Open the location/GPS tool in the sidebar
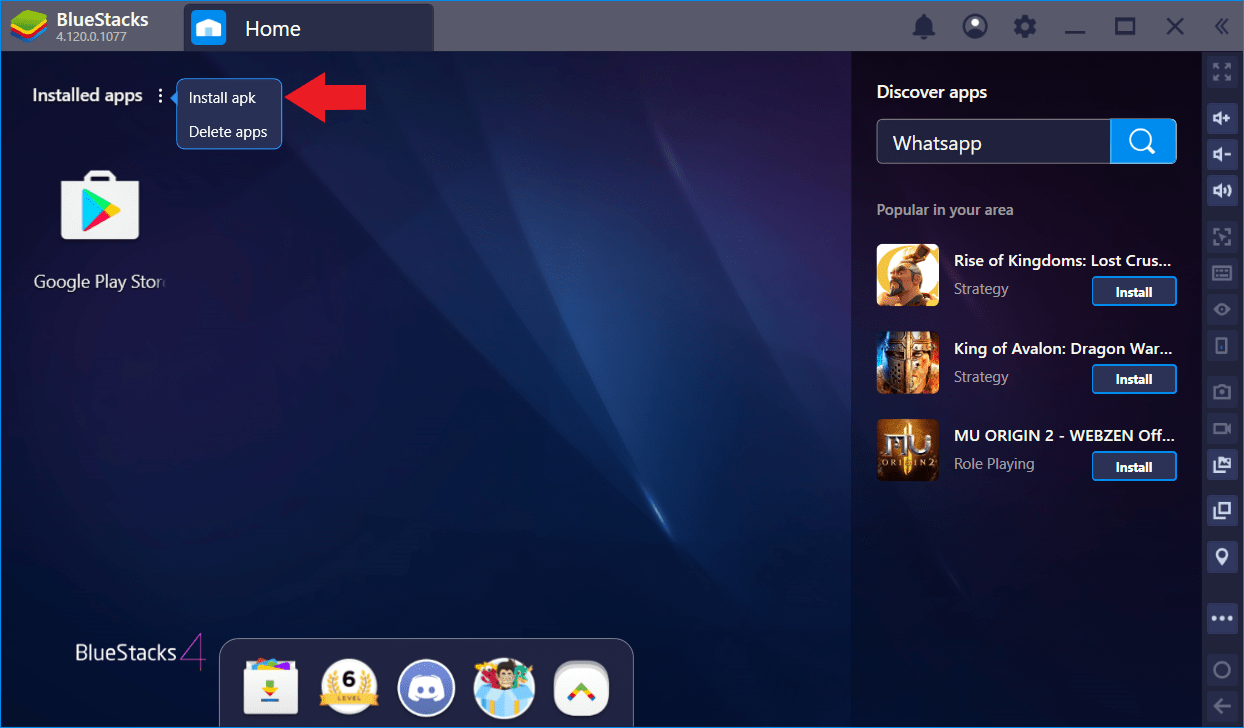Viewport: 1244px width, 728px height. (1221, 556)
